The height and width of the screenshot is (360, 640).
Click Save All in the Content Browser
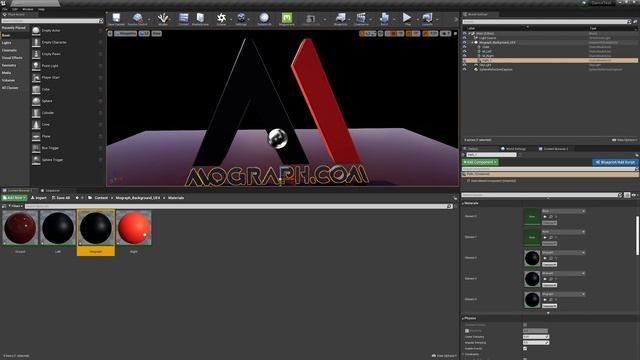pos(61,198)
